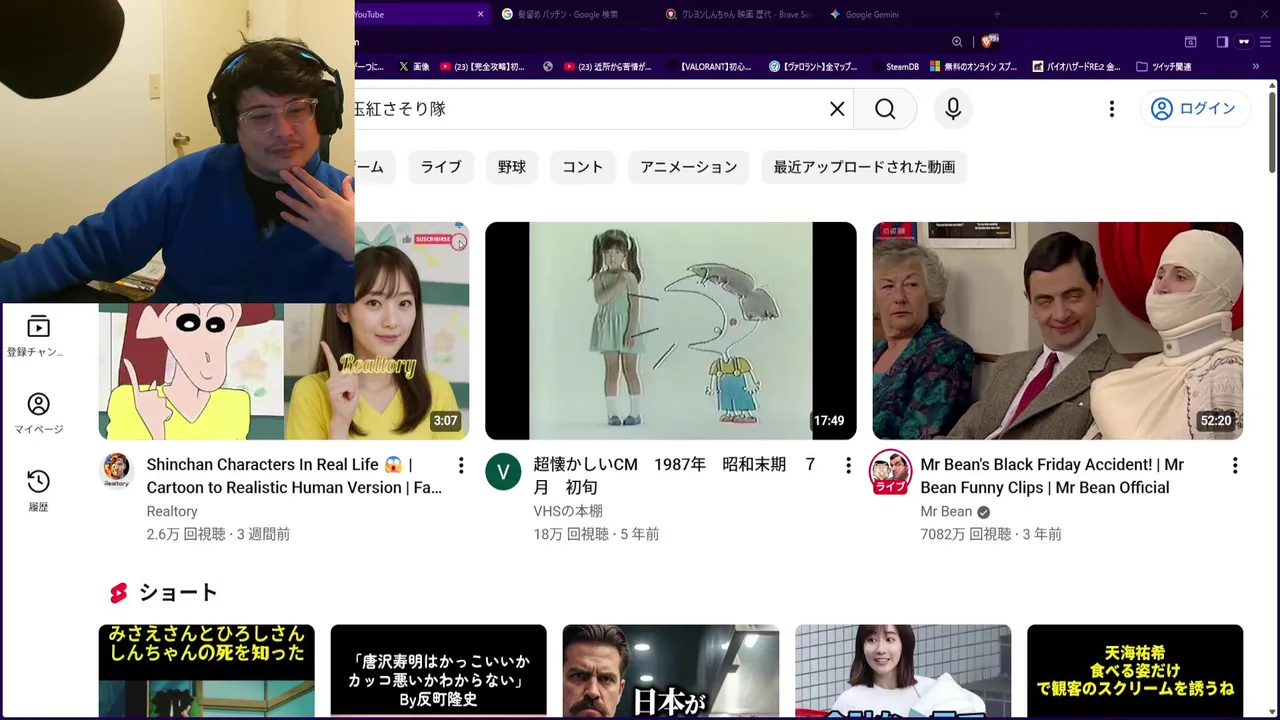
Task: Open the 唐沢寿明はかっこいいか short
Action: click(439, 671)
